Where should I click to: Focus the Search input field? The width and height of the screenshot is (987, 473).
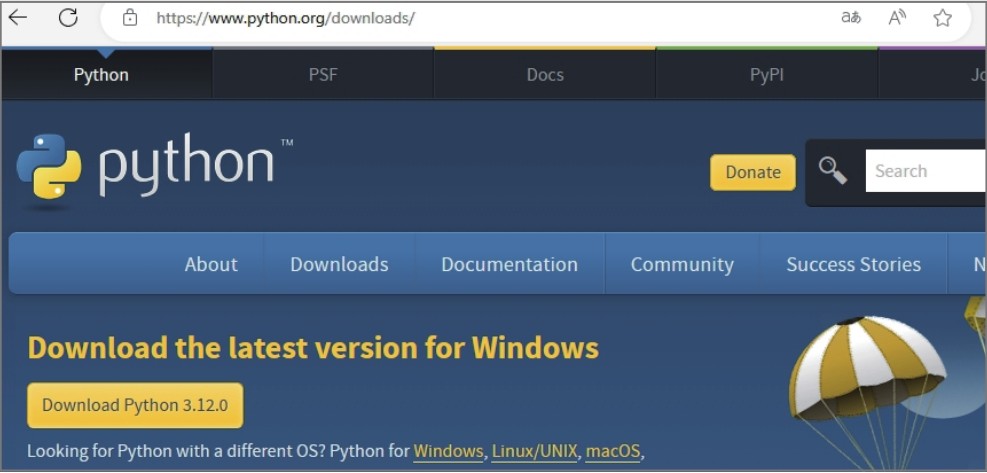point(926,171)
